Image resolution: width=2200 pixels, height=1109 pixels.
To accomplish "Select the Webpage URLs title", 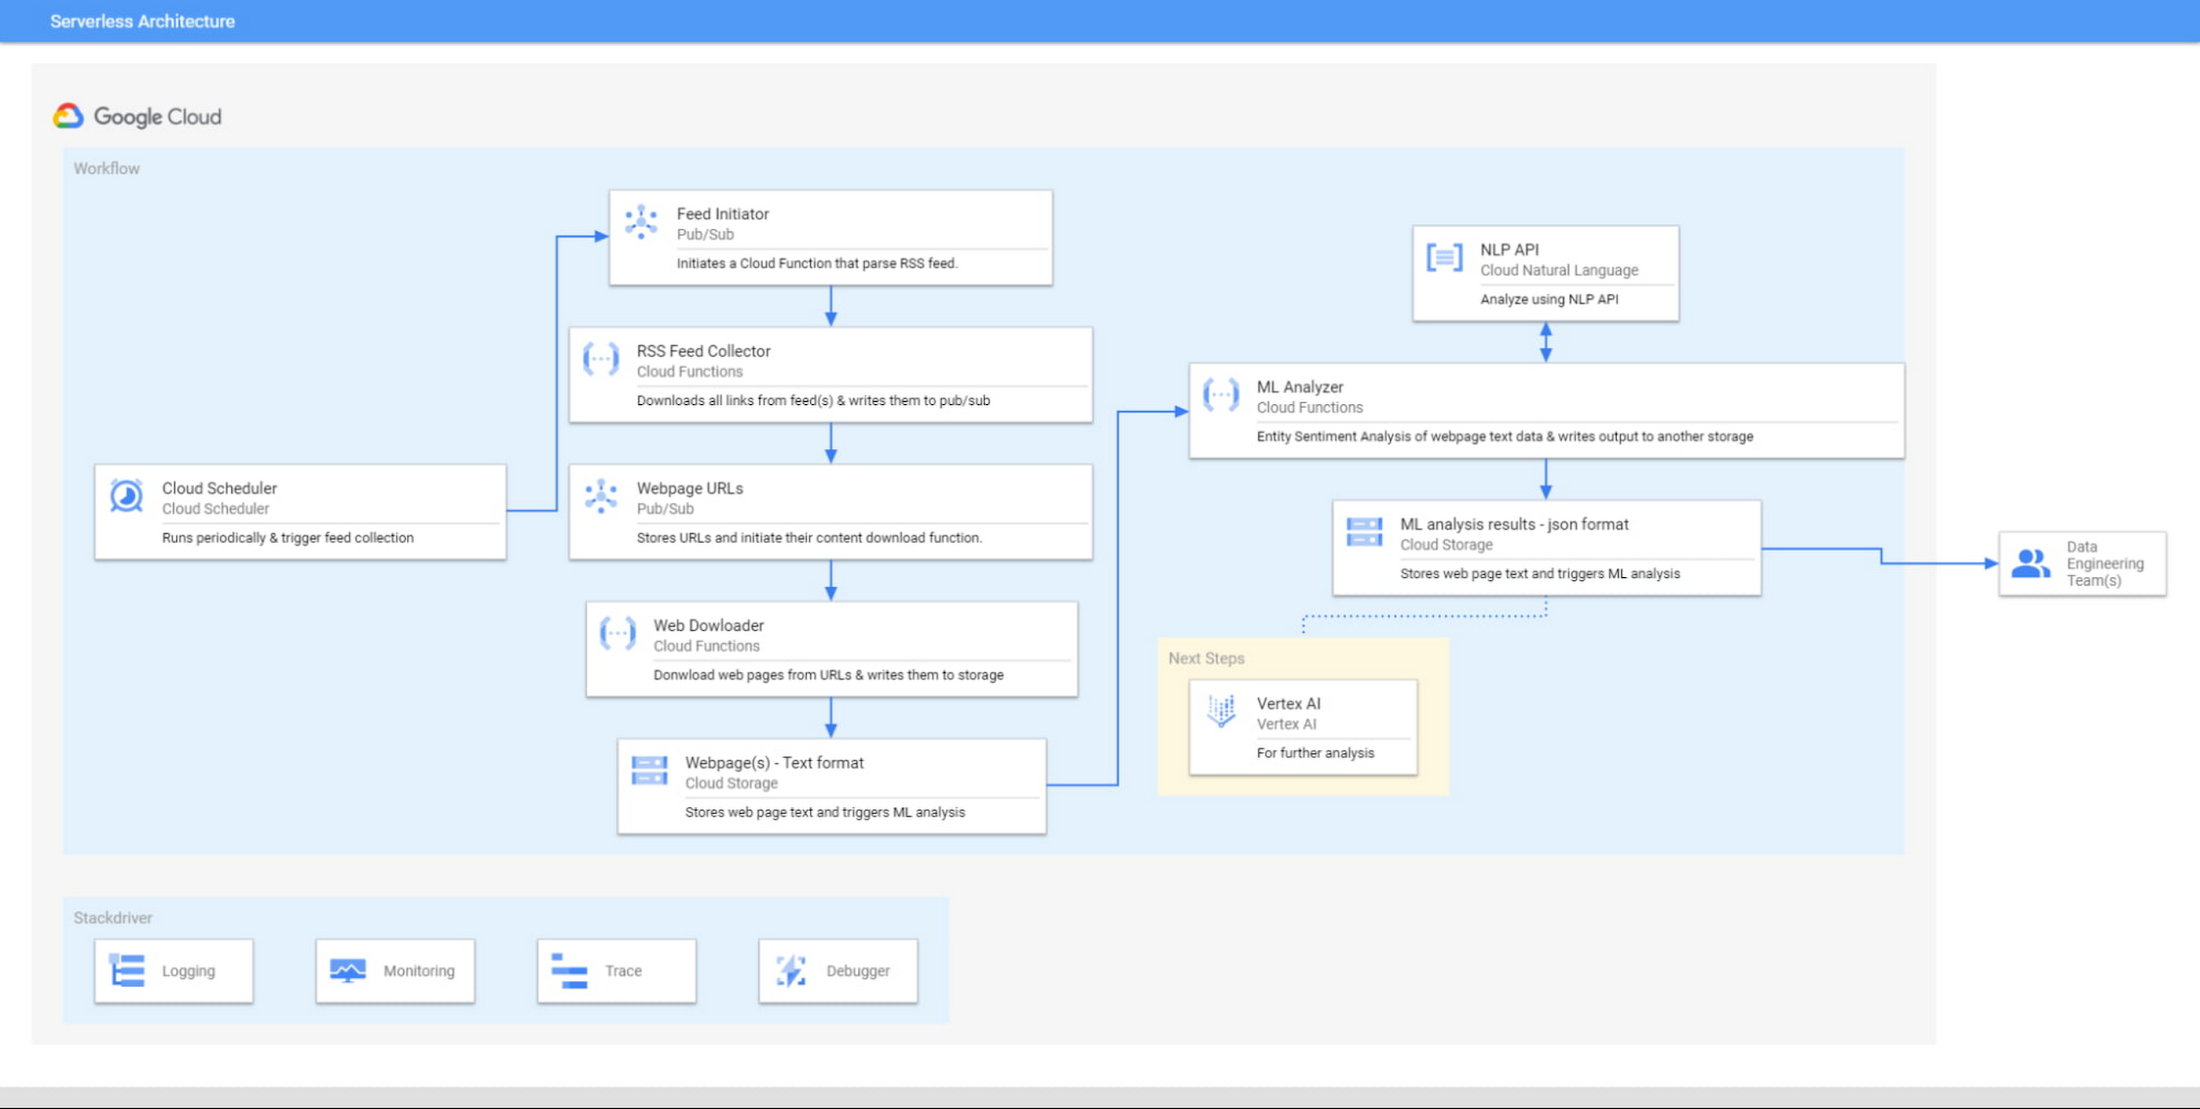I will tap(689, 488).
